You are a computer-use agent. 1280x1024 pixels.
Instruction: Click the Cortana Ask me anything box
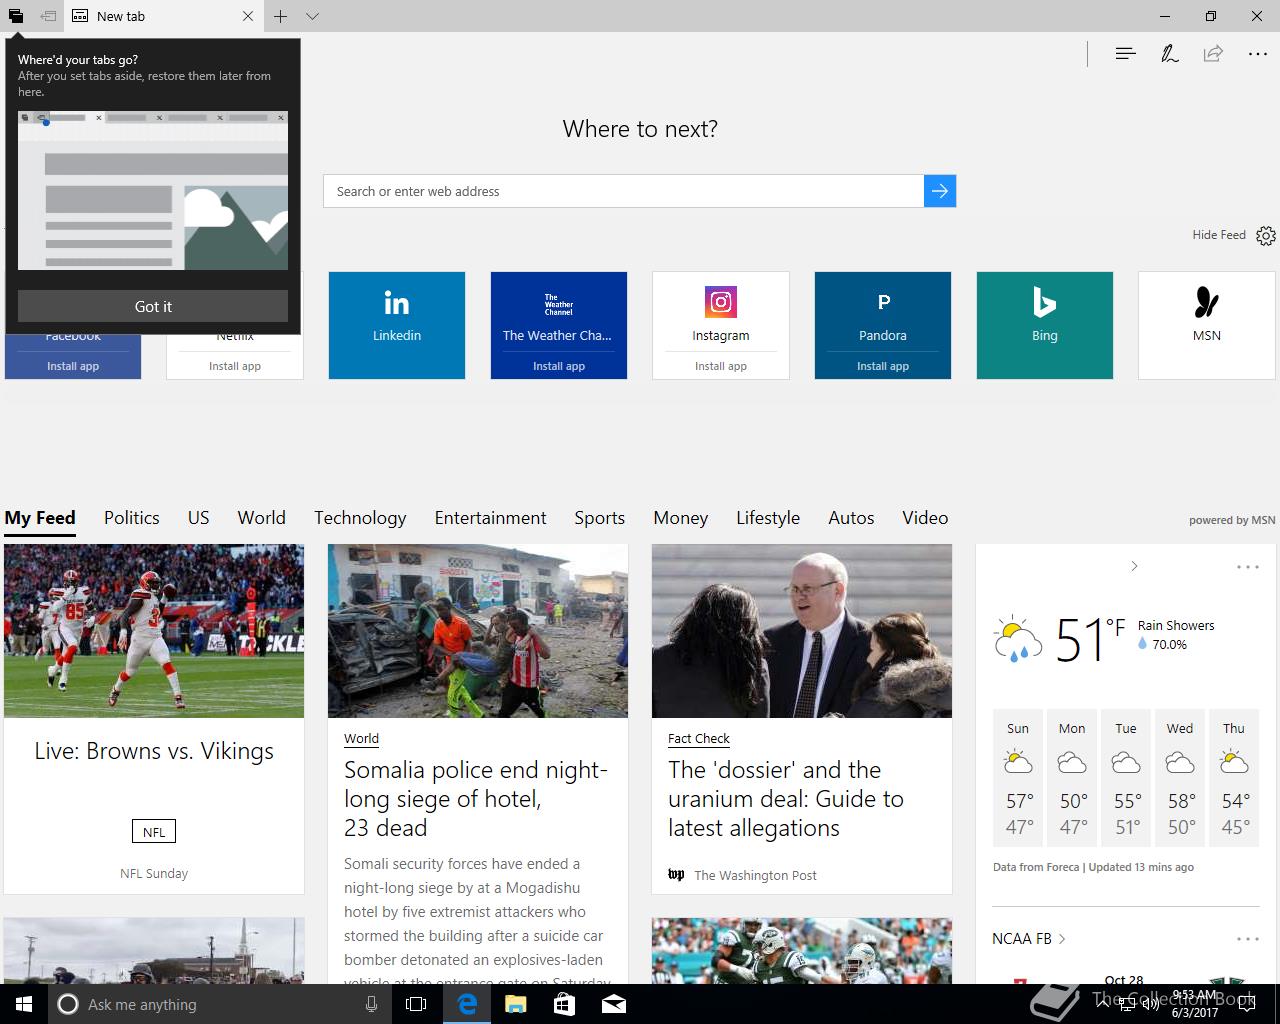220,1004
